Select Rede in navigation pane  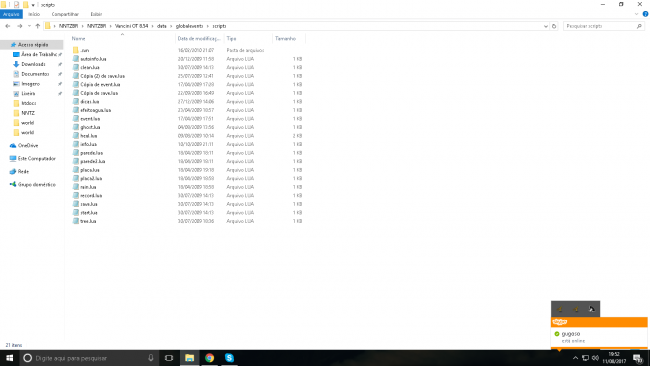coord(23,172)
